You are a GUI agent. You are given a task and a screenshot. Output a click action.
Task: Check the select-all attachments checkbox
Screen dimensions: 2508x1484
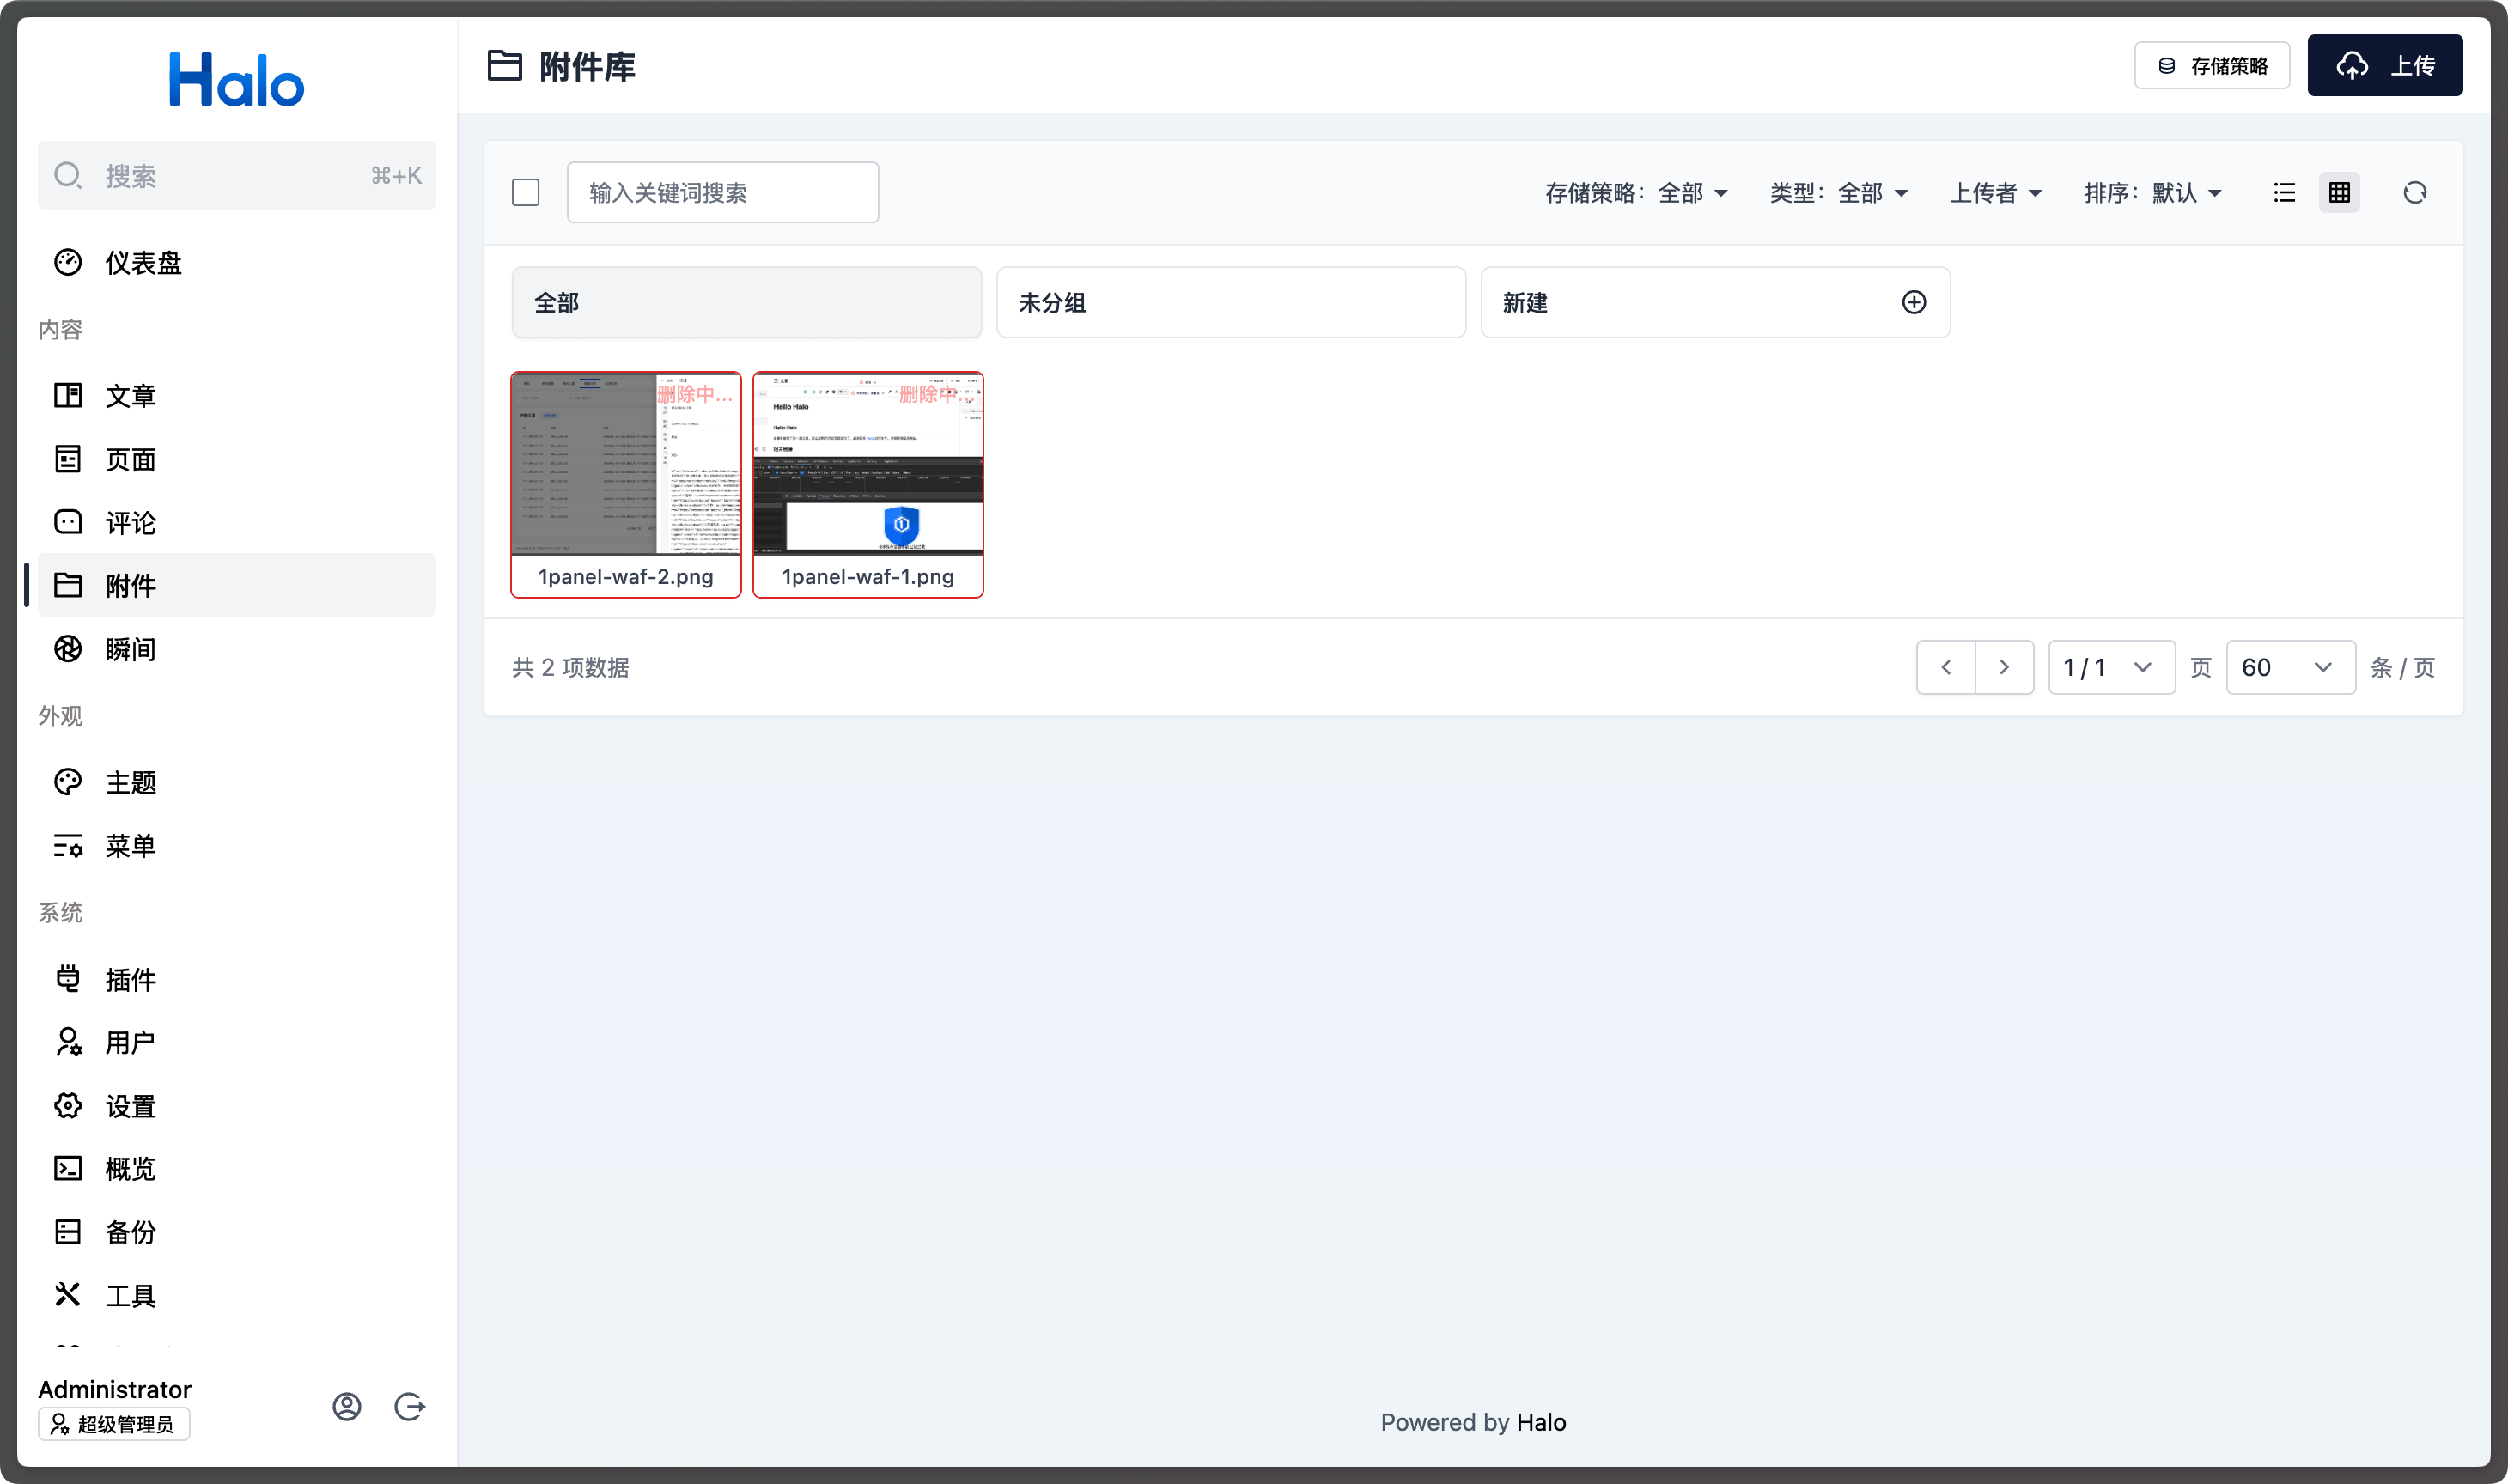(525, 192)
